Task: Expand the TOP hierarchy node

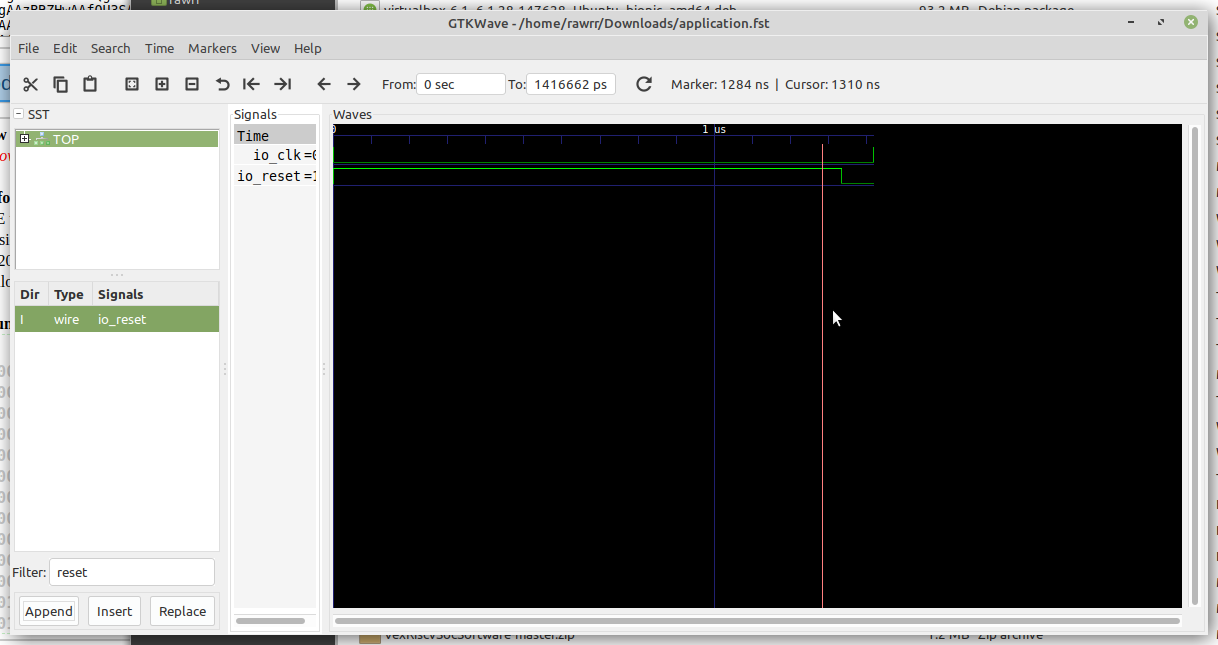Action: tap(24, 139)
